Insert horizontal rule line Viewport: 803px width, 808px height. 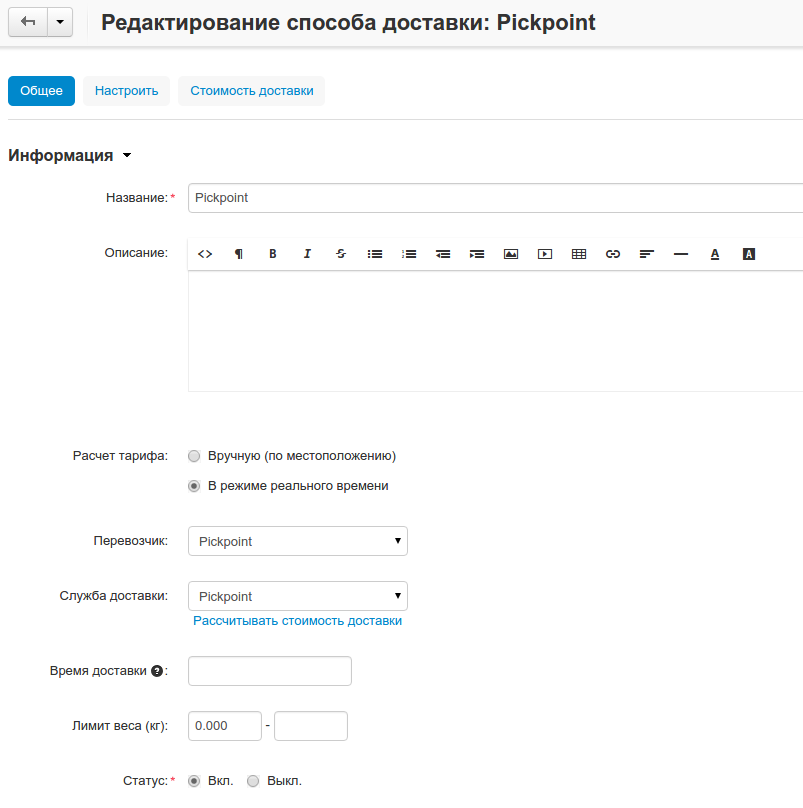[x=681, y=254]
